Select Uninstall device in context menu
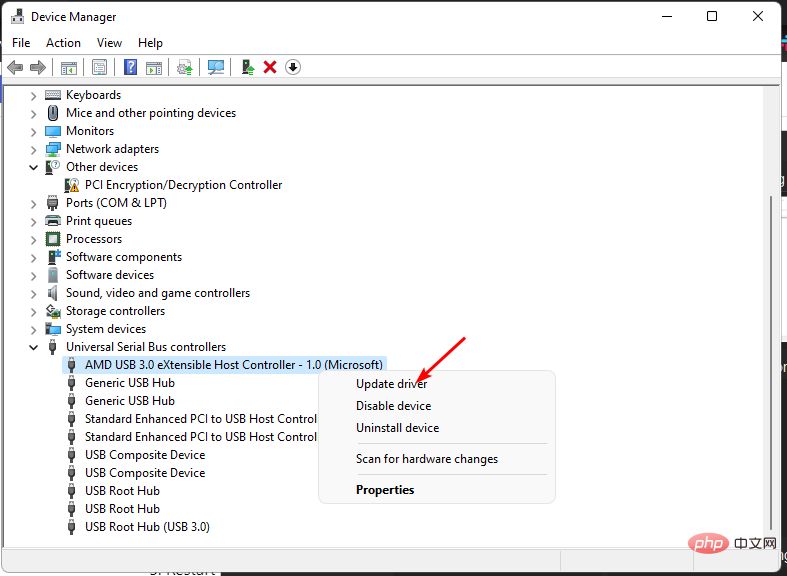 coord(397,428)
